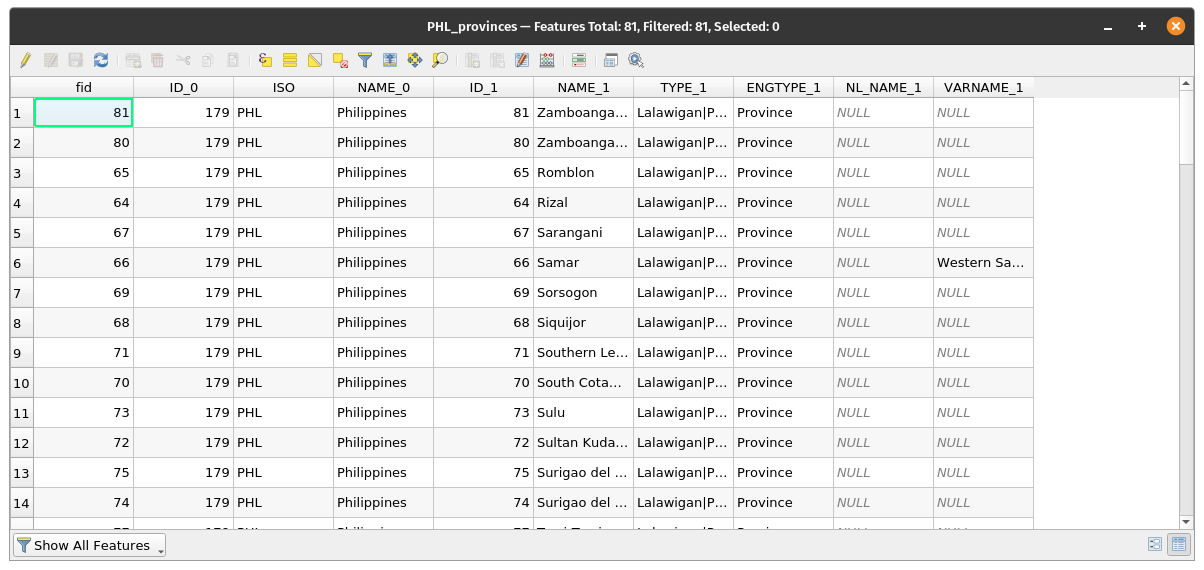Click the VARNAME_1 column header
The width and height of the screenshot is (1204, 570).
coord(984,87)
